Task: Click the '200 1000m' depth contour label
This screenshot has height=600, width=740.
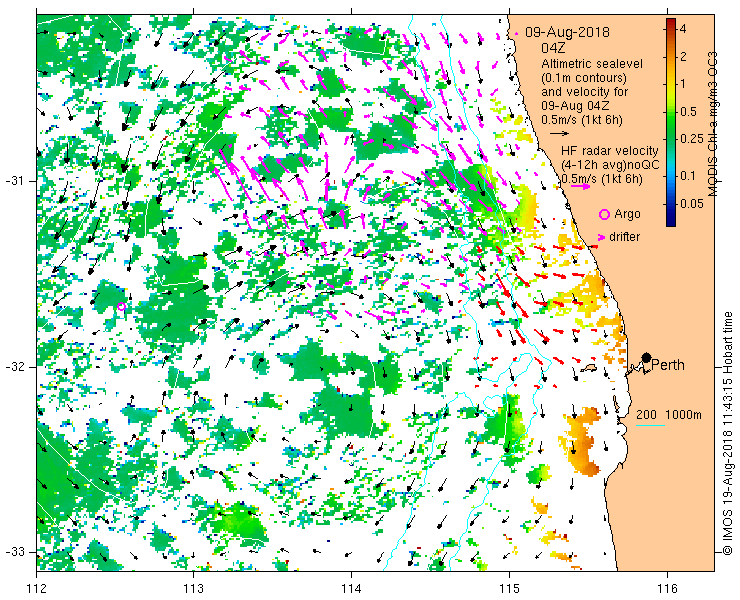Action: click(669, 415)
